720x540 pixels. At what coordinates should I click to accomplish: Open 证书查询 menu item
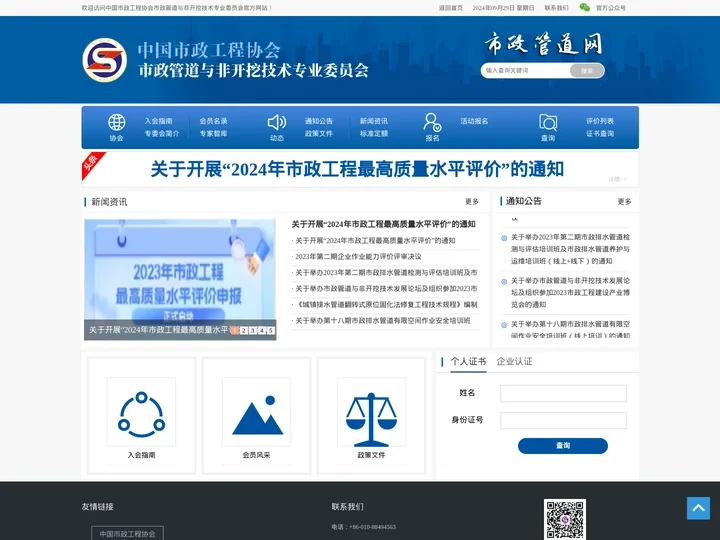[x=600, y=134]
